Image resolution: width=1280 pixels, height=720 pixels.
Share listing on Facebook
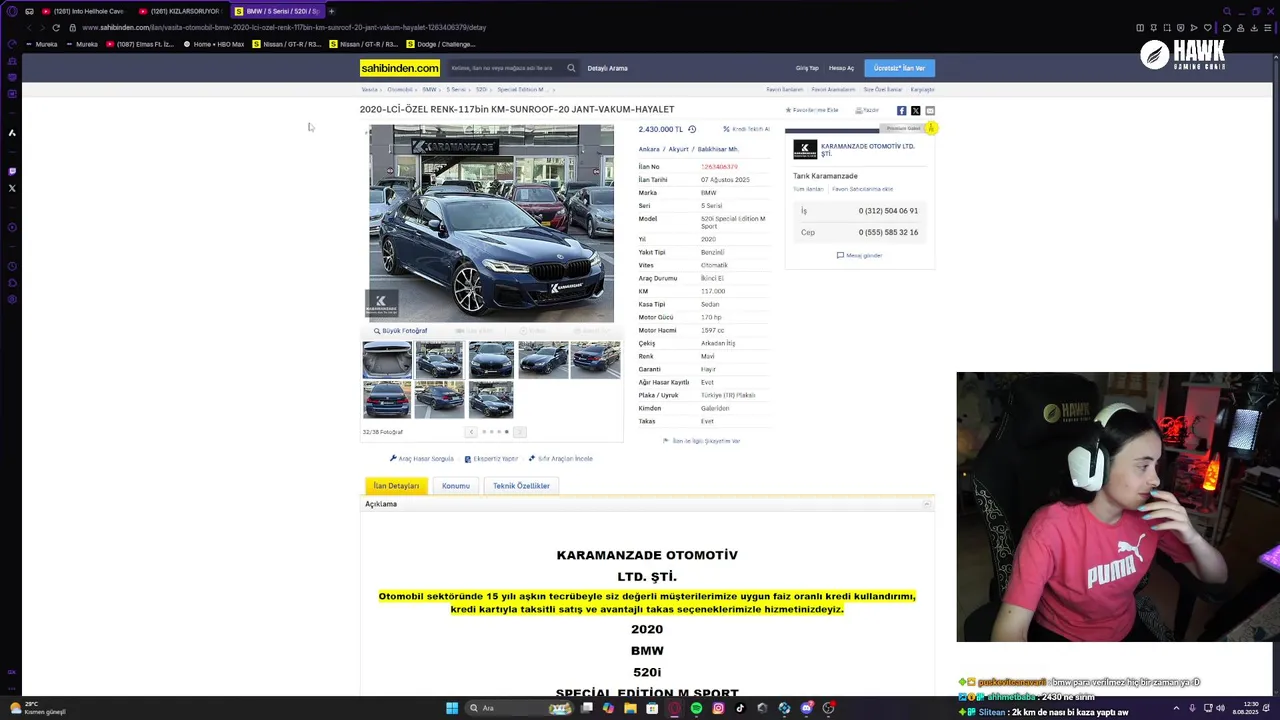point(901,111)
